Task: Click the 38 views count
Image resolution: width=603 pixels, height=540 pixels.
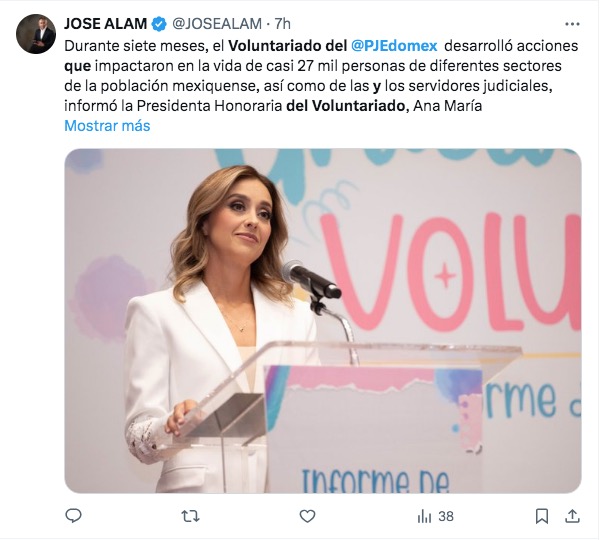Action: tap(446, 516)
